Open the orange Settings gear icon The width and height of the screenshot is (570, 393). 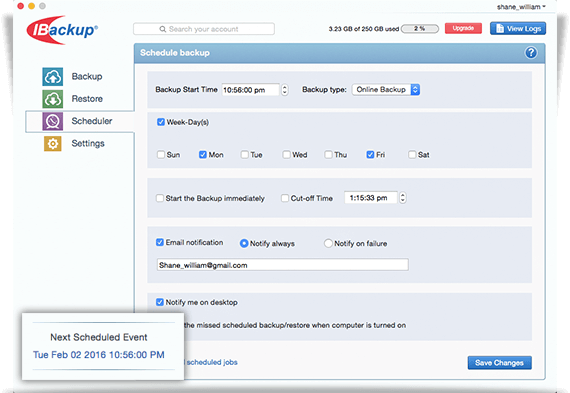pos(53,144)
